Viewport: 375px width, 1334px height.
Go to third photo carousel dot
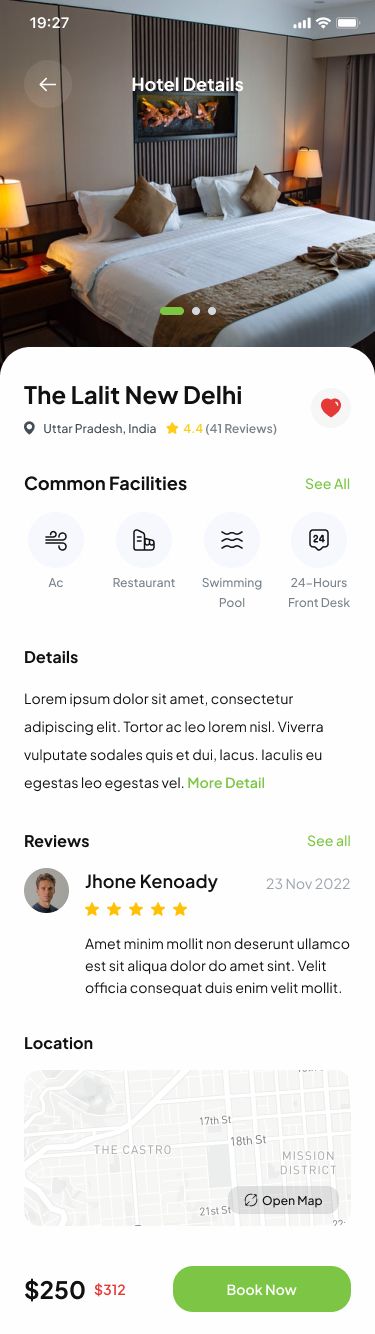pos(212,311)
